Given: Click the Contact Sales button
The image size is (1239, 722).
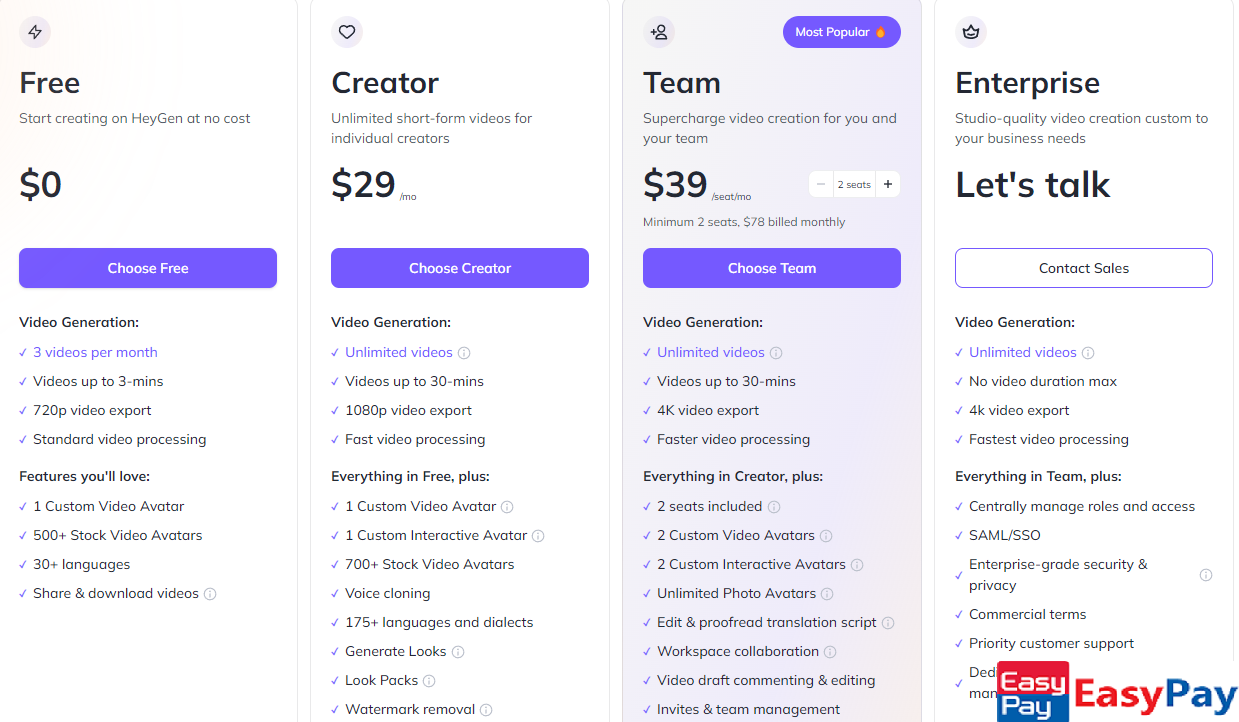Looking at the screenshot, I should point(1084,268).
